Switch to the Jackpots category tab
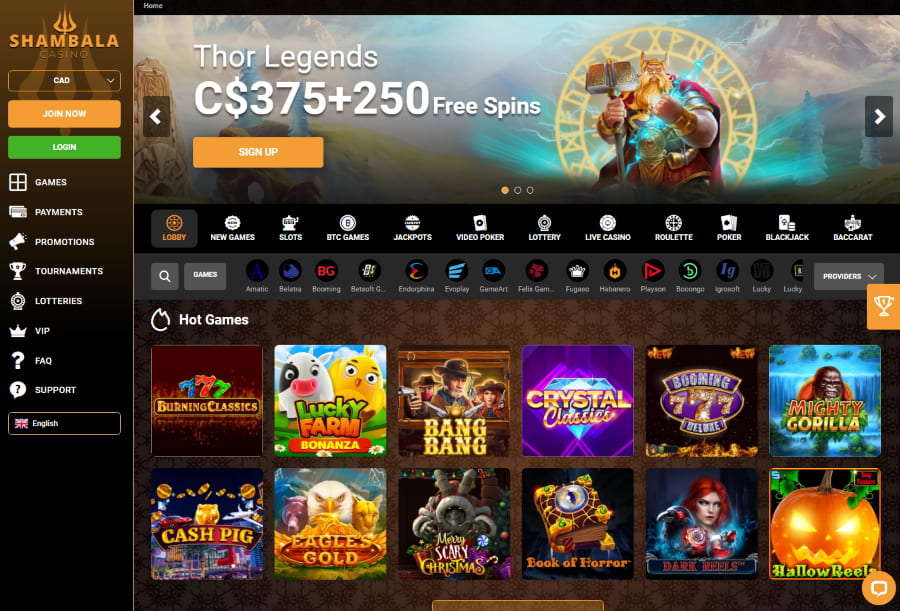900x611 pixels. click(412, 228)
